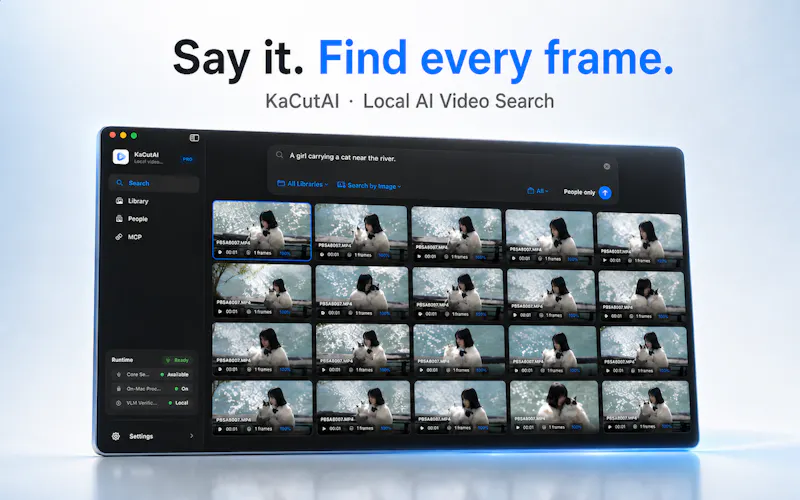This screenshot has height=500, width=800.
Task: Collapse the sidebar with the panel toggle icon
Action: [194, 138]
